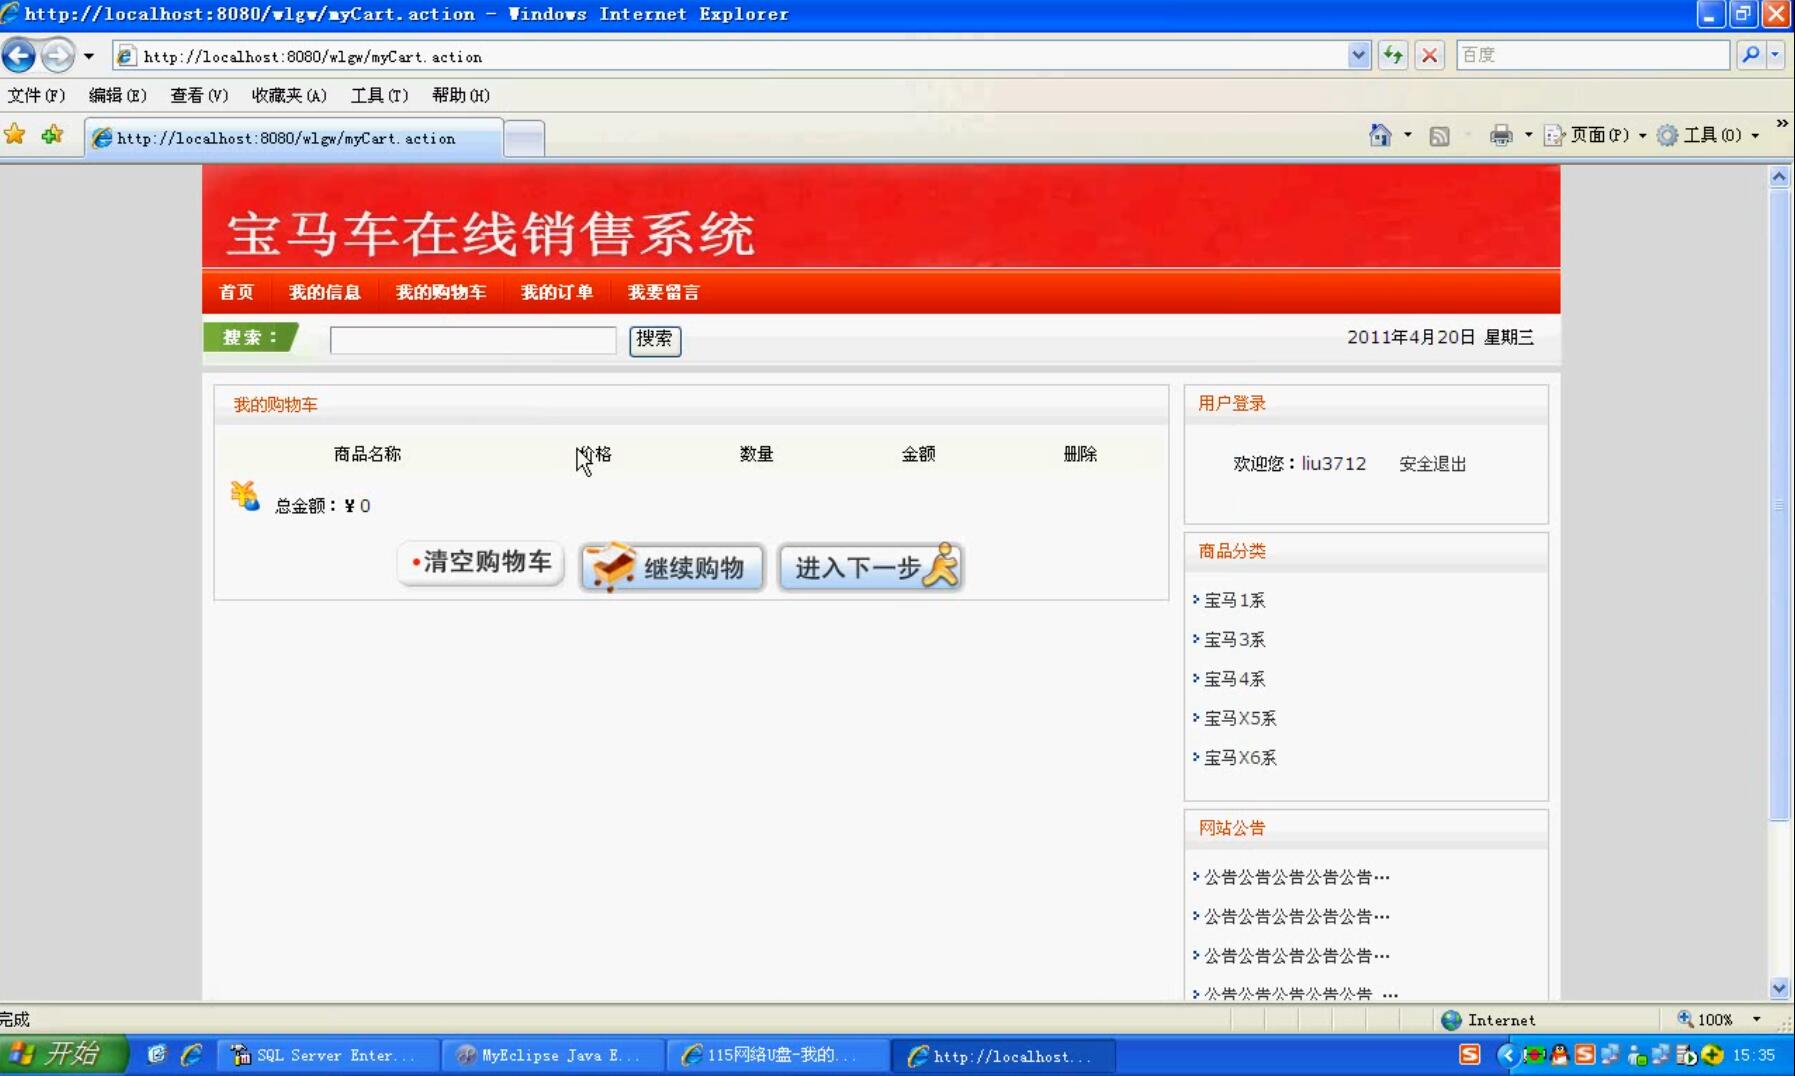
Task: Expand the zoom level dropdown arrow
Action: click(x=1756, y=1020)
